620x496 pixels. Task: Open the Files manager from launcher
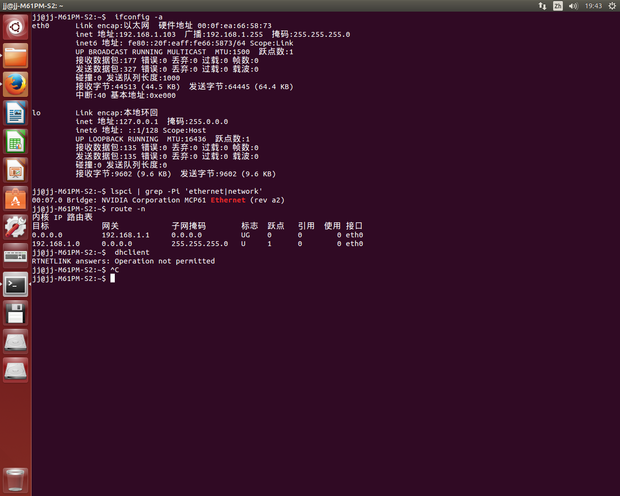click(x=15, y=55)
